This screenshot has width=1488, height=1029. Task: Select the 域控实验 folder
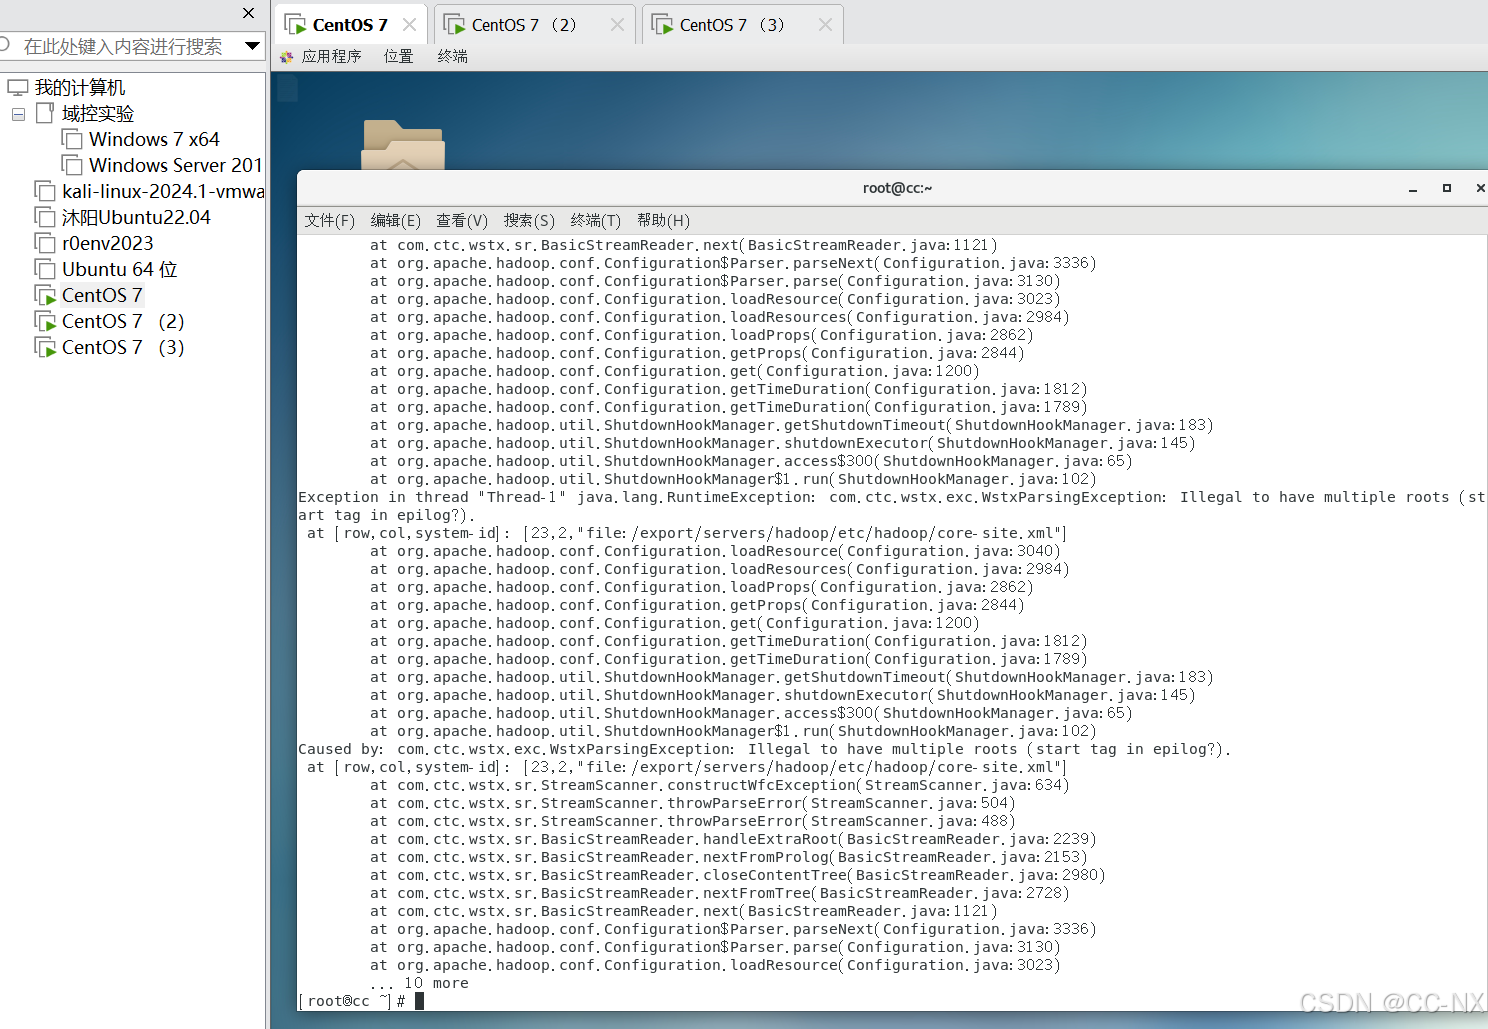point(98,114)
